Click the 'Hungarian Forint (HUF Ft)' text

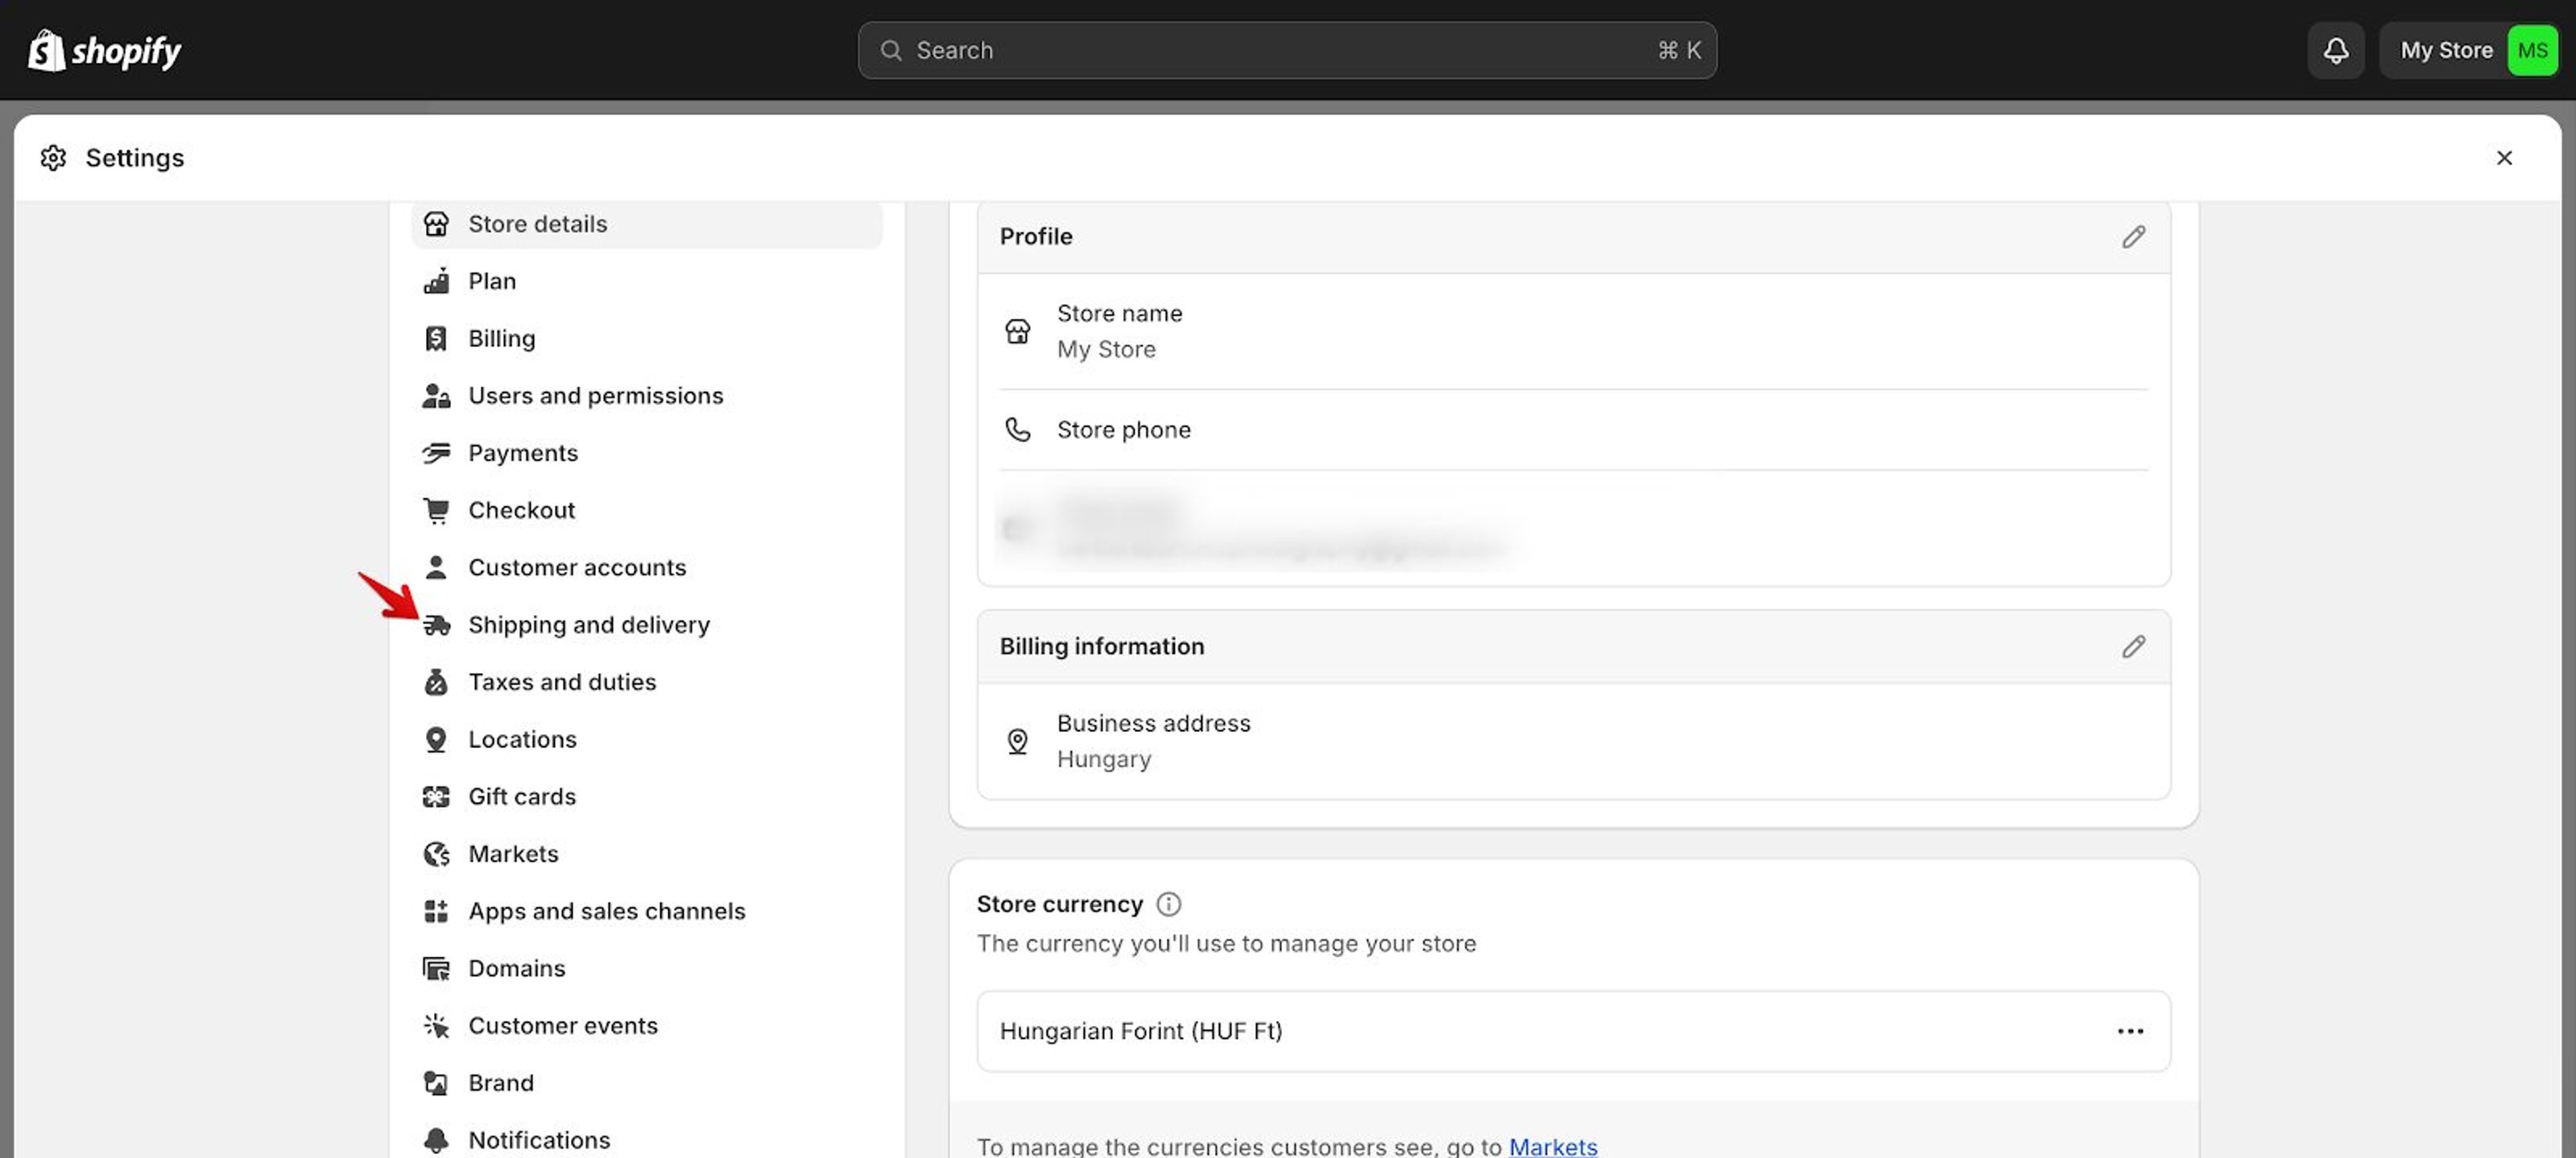coord(1140,1031)
